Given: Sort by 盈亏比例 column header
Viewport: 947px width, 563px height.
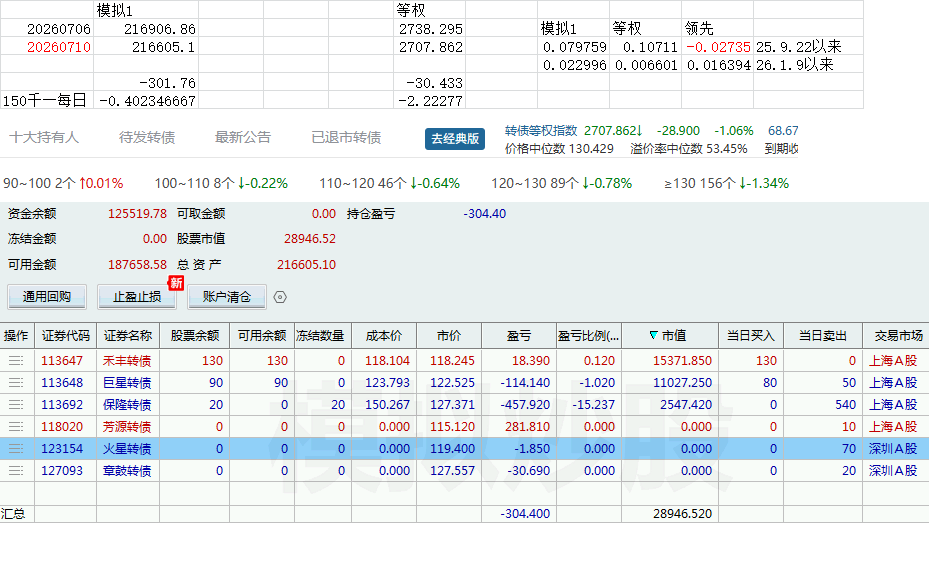Looking at the screenshot, I should click(589, 336).
